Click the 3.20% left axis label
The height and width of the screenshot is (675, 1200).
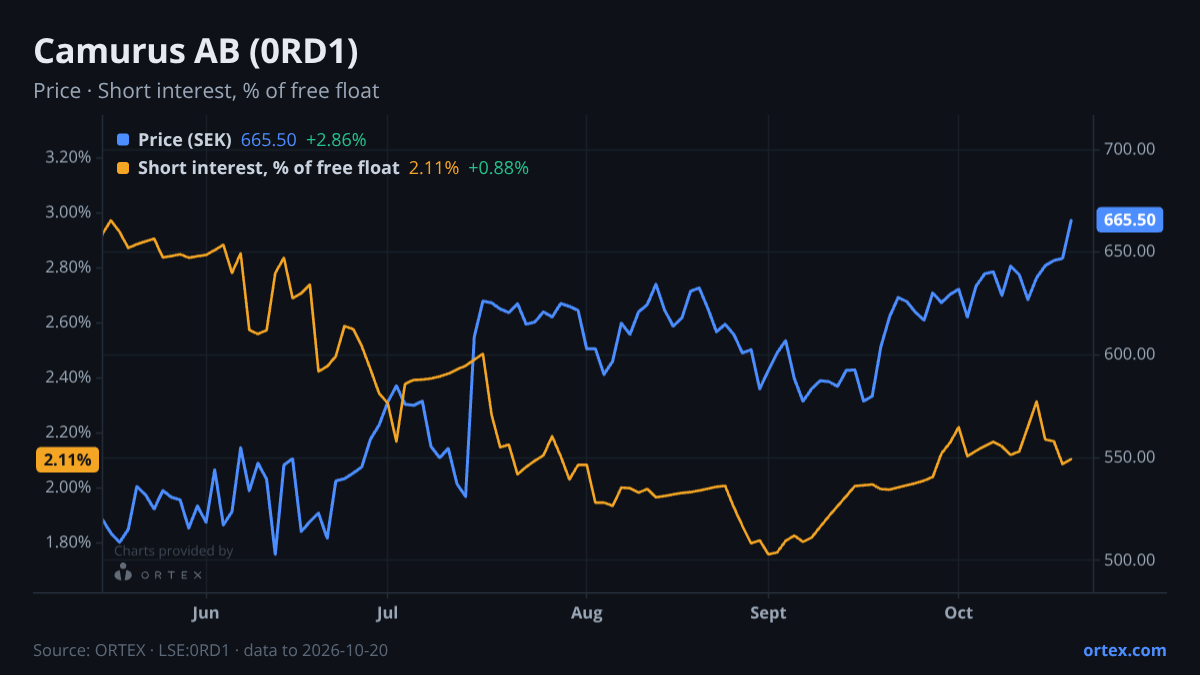click(69, 157)
